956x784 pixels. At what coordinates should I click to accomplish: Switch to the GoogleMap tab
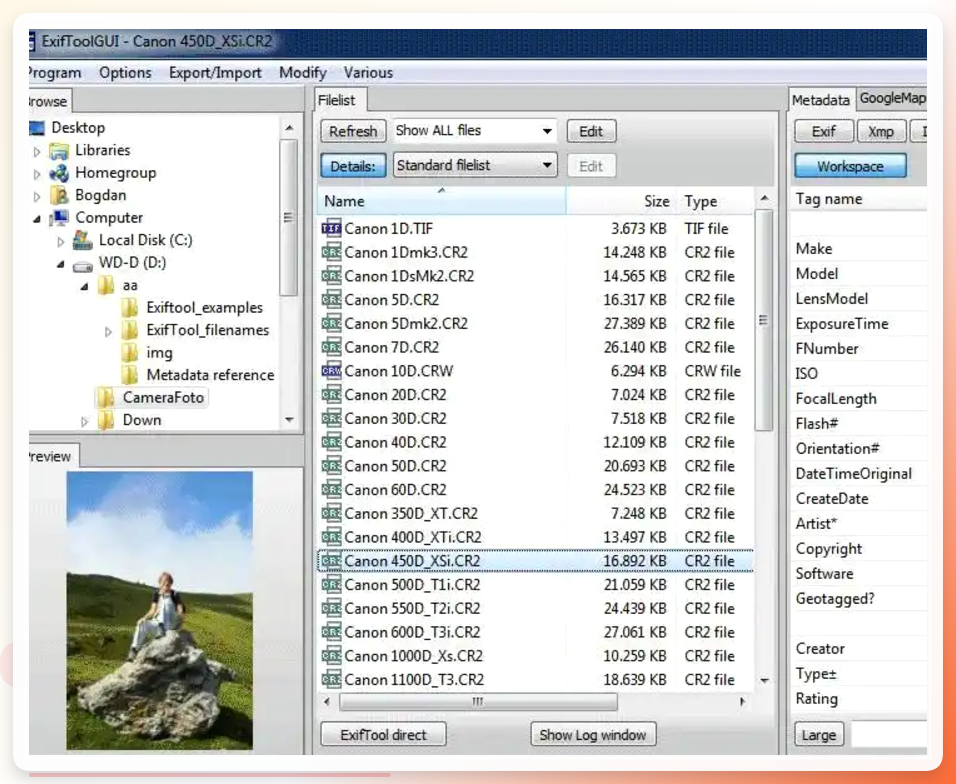pos(892,98)
